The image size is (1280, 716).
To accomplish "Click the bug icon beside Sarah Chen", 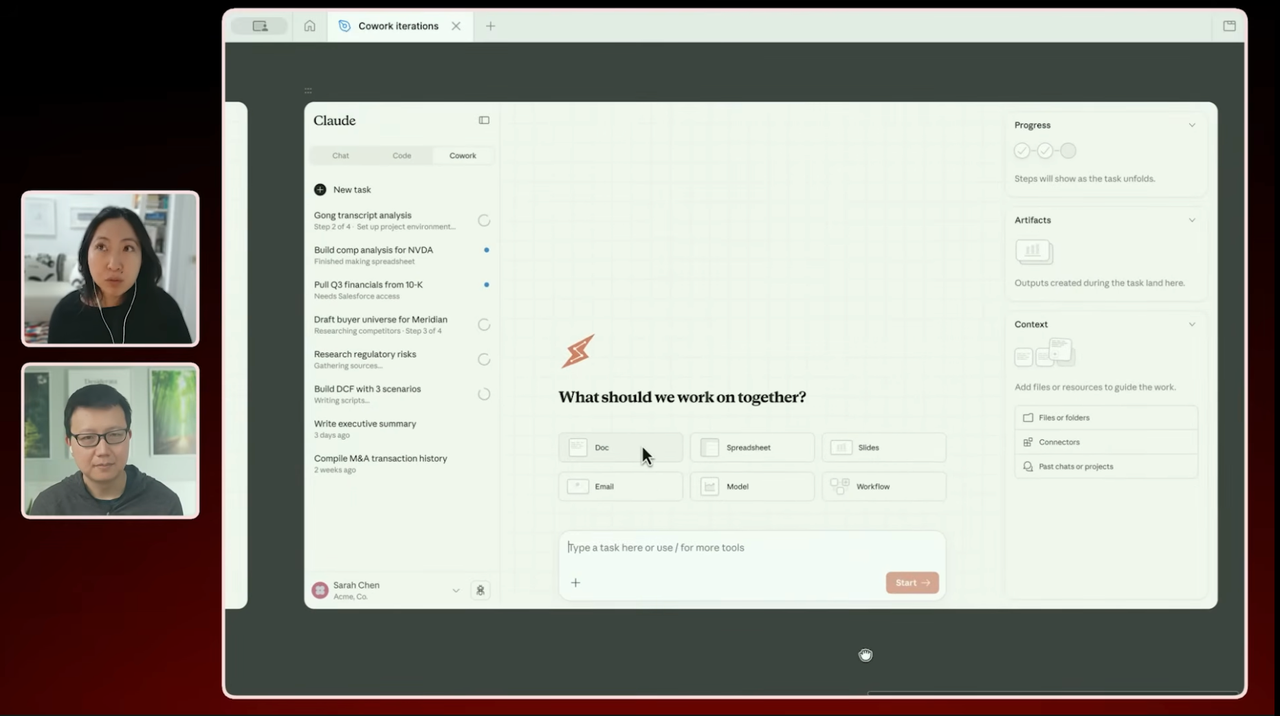I will [x=480, y=590].
